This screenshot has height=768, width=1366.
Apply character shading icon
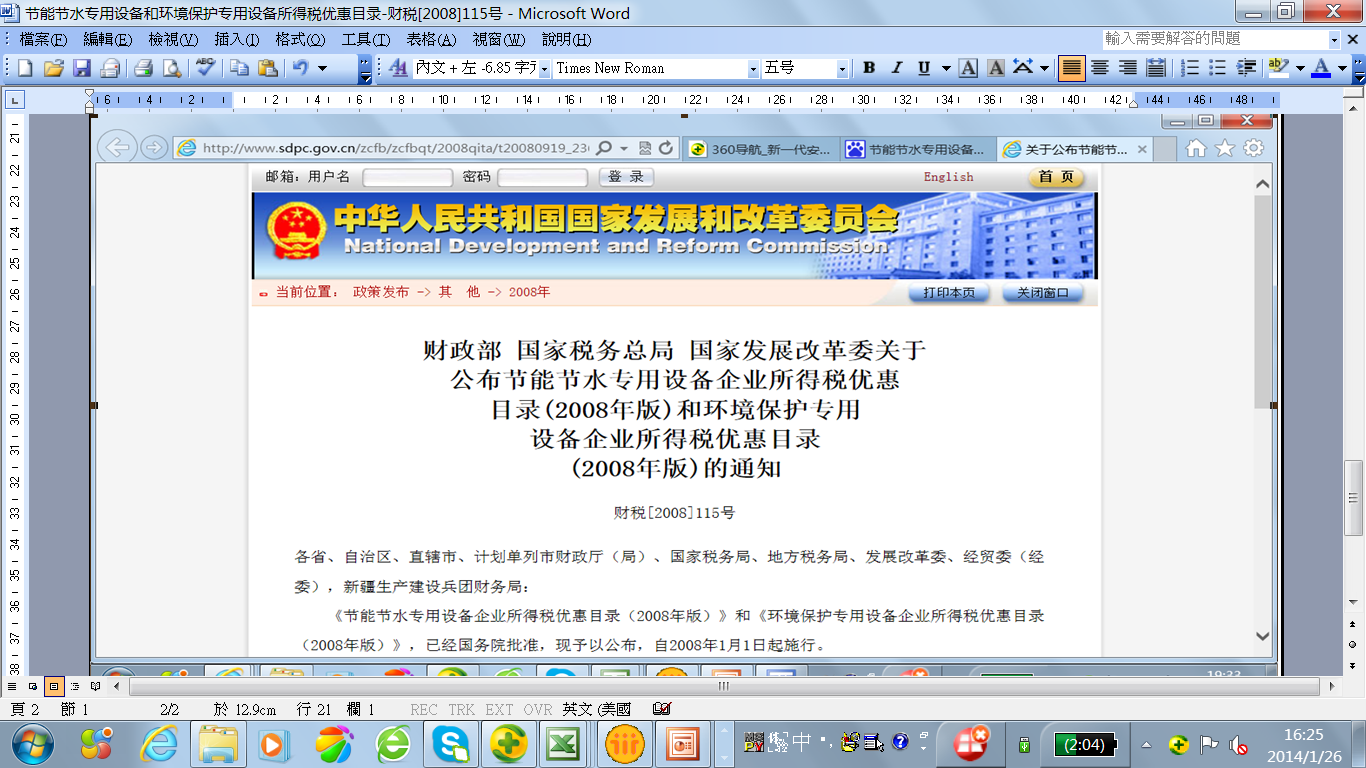pos(996,68)
